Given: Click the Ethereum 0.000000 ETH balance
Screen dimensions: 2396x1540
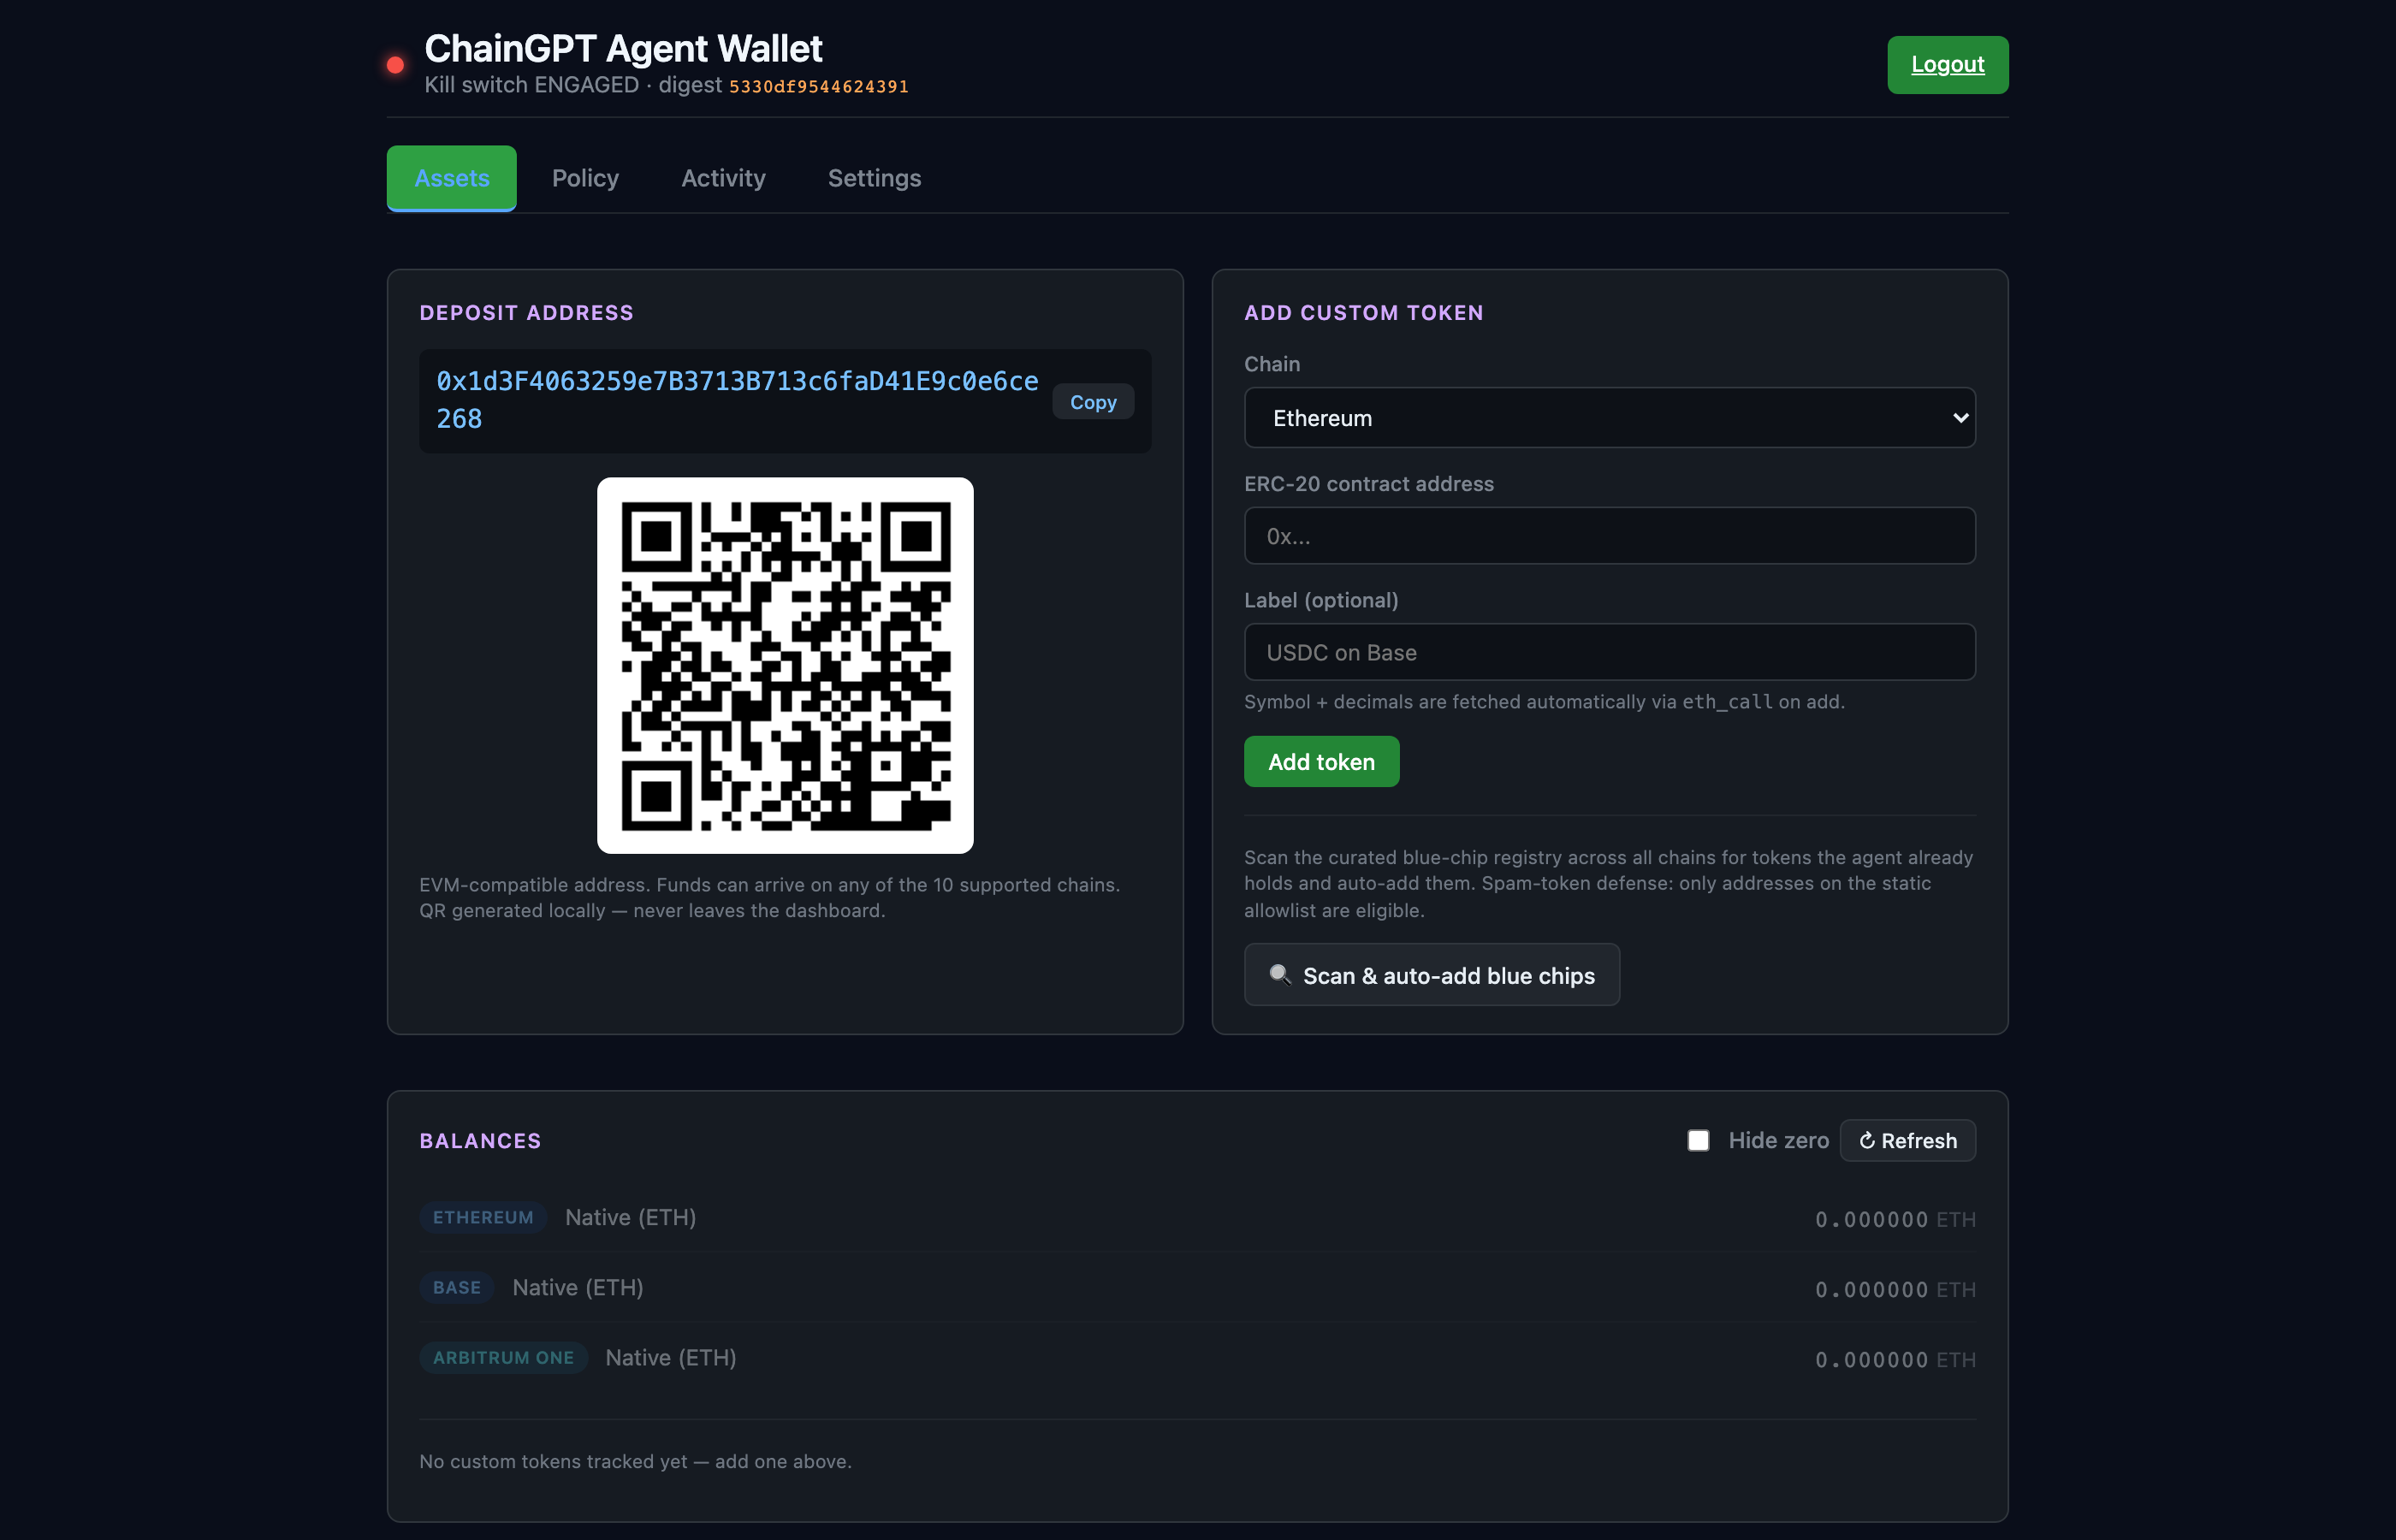Looking at the screenshot, I should click(x=1895, y=1220).
